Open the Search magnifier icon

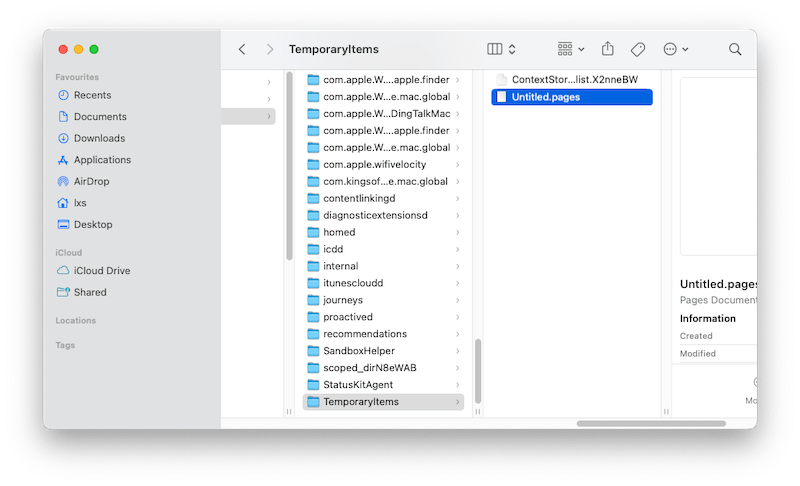(735, 49)
